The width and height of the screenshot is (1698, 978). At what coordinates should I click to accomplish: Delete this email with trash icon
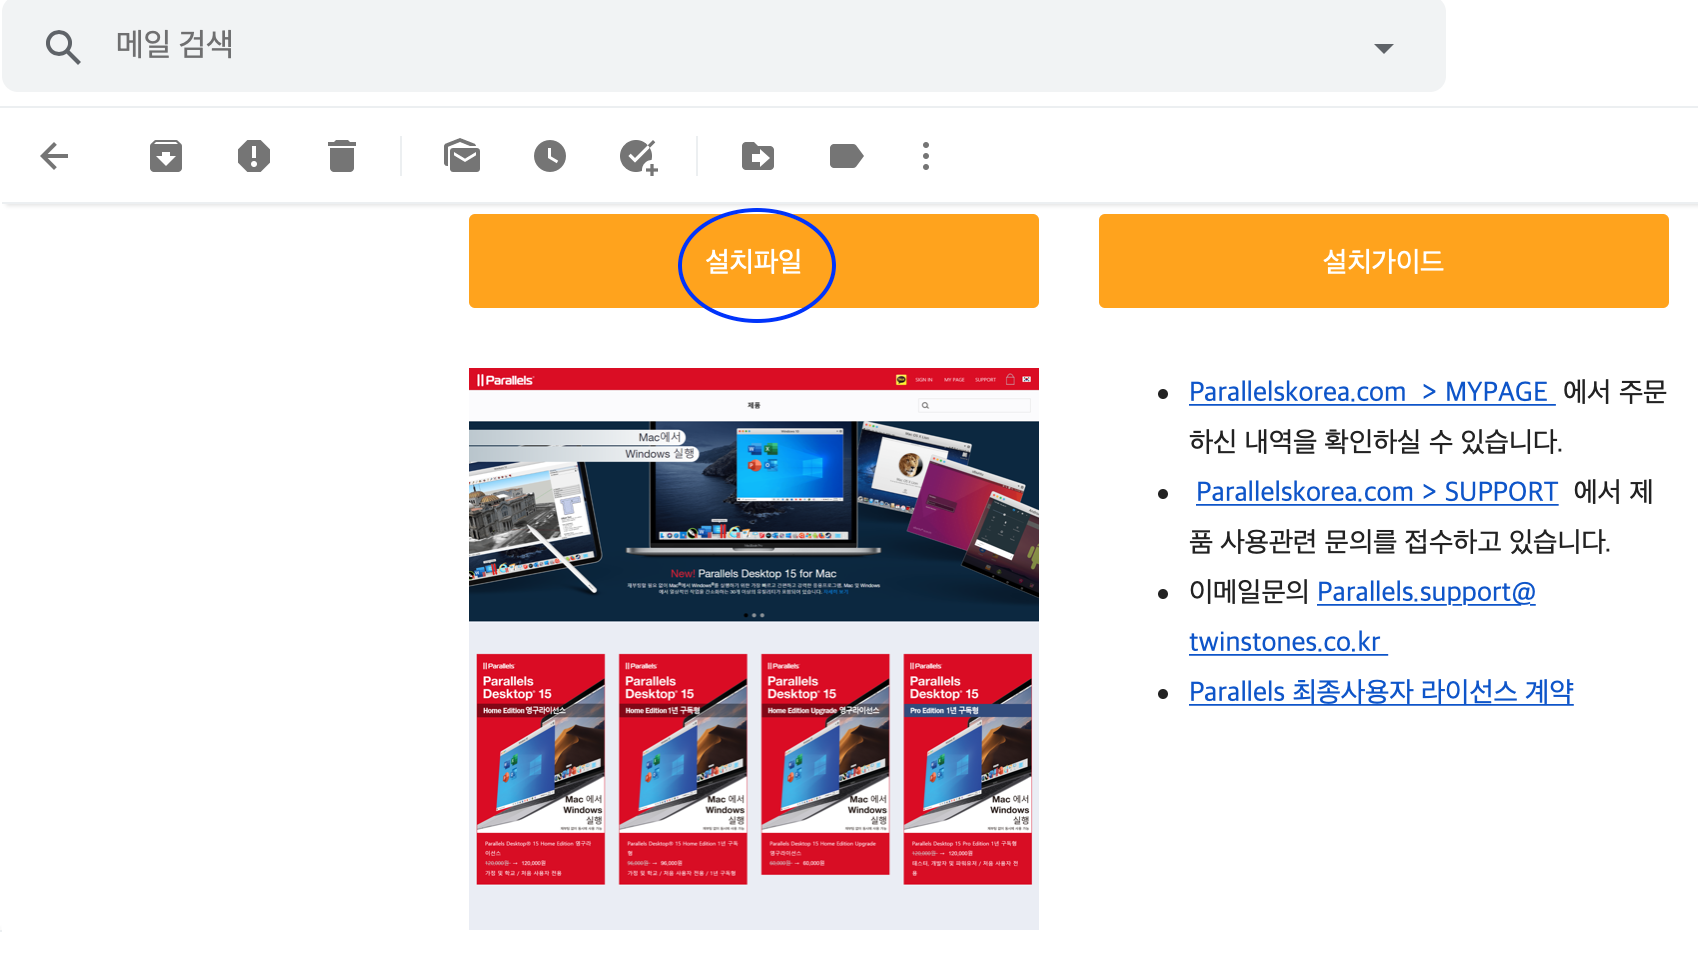(342, 156)
